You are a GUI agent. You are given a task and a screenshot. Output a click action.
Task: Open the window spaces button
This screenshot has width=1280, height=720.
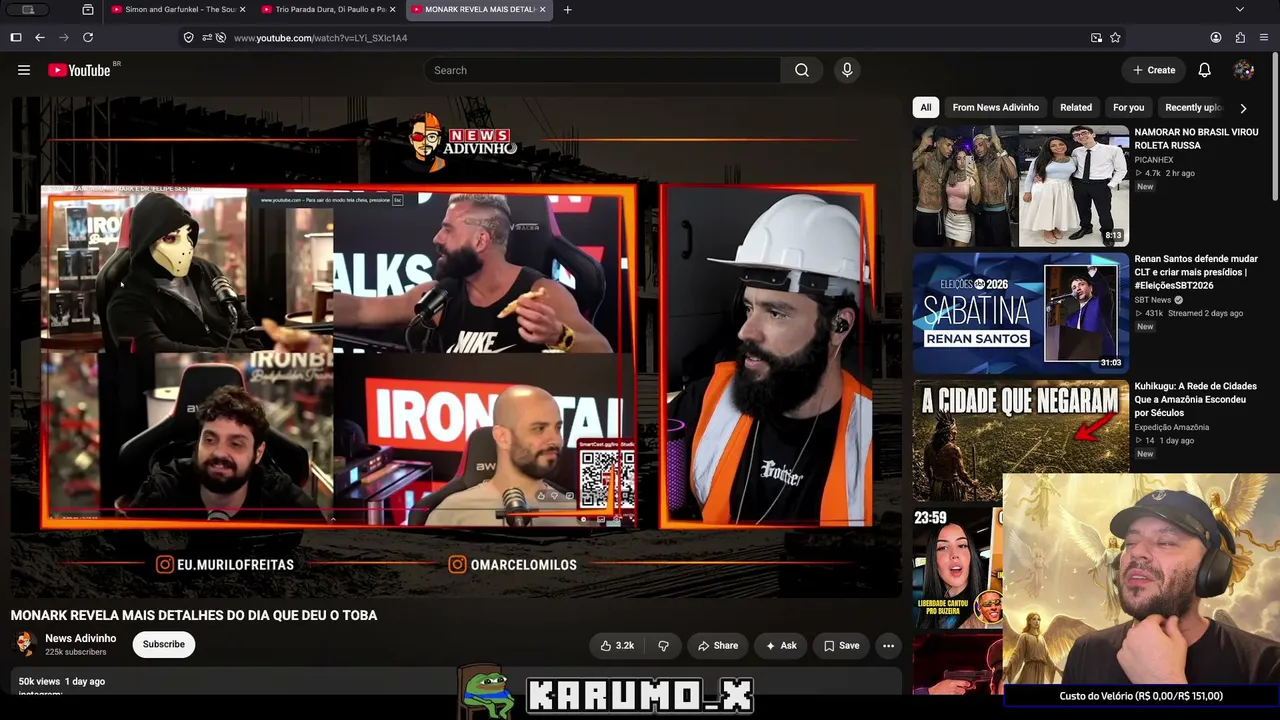(x=28, y=10)
